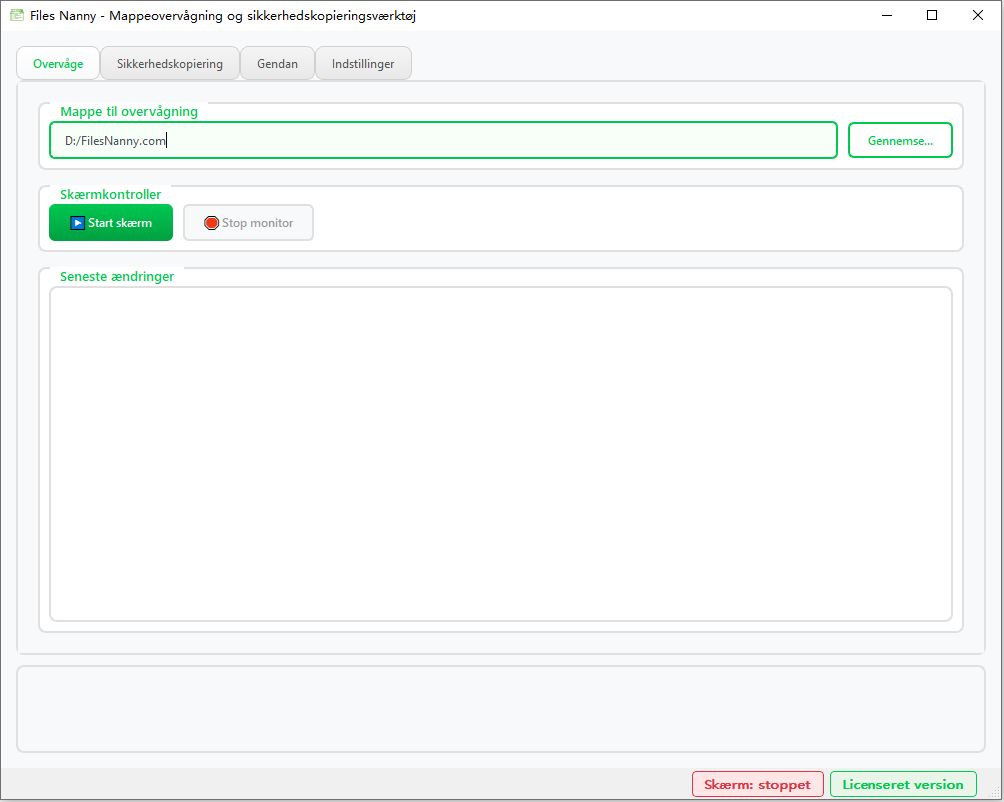Click the red Skærm: stoppet status indicator
Image resolution: width=1004 pixels, height=802 pixels.
point(757,784)
